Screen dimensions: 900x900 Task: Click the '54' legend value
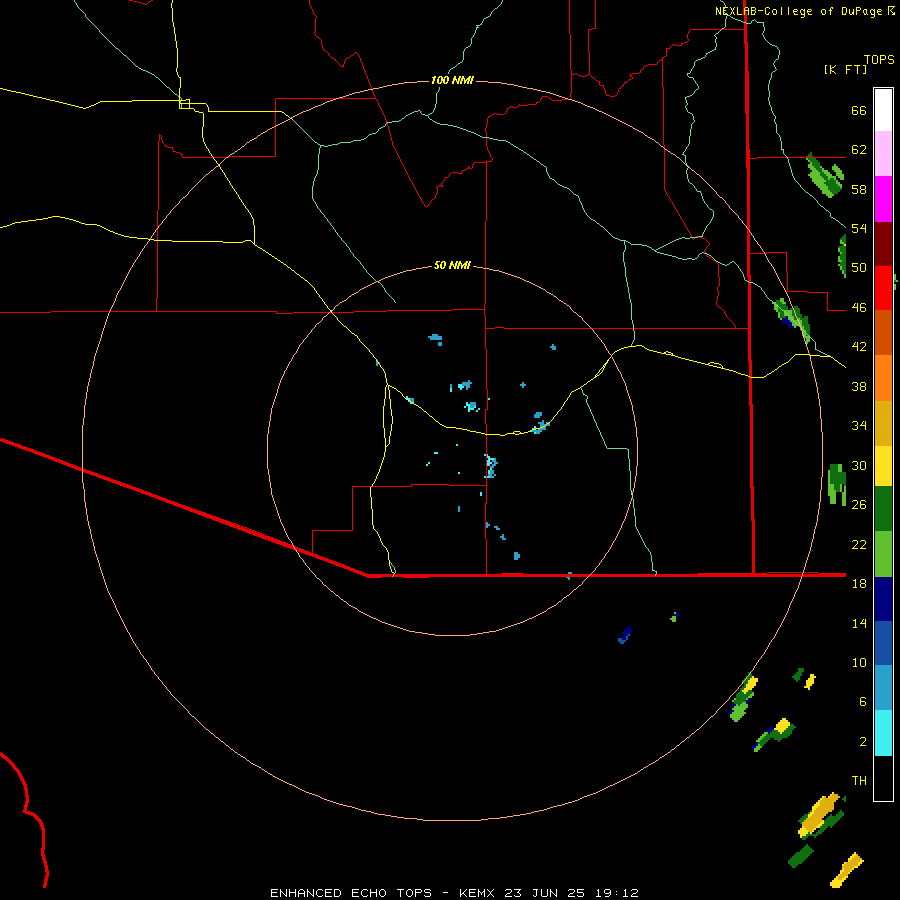[x=859, y=228]
